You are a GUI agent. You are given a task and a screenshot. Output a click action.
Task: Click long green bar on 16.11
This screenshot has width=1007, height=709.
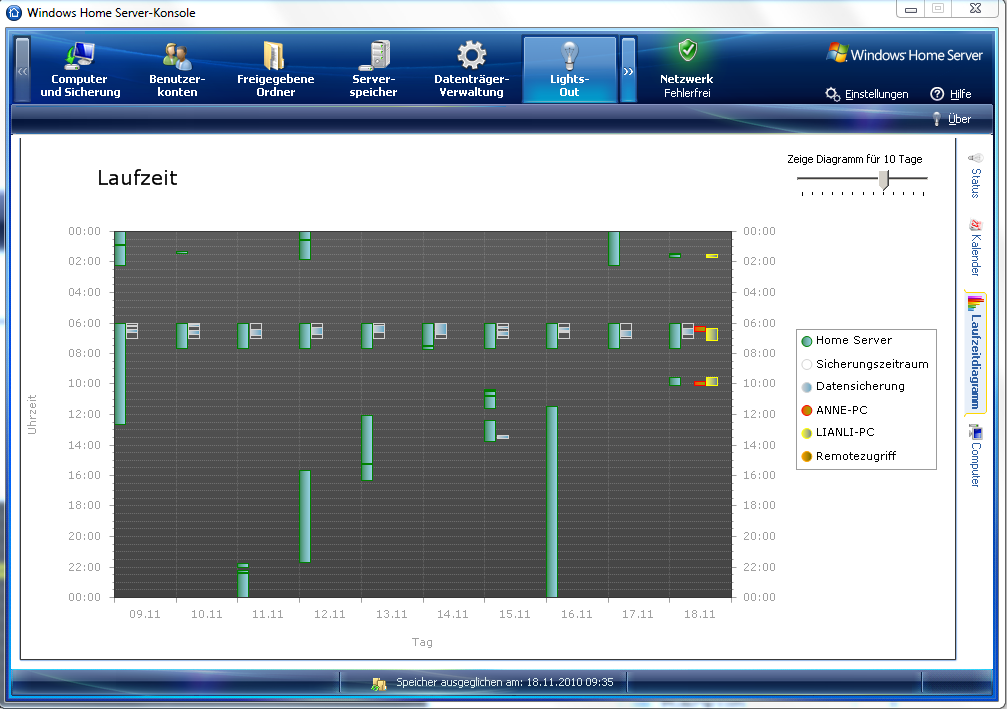(552, 502)
